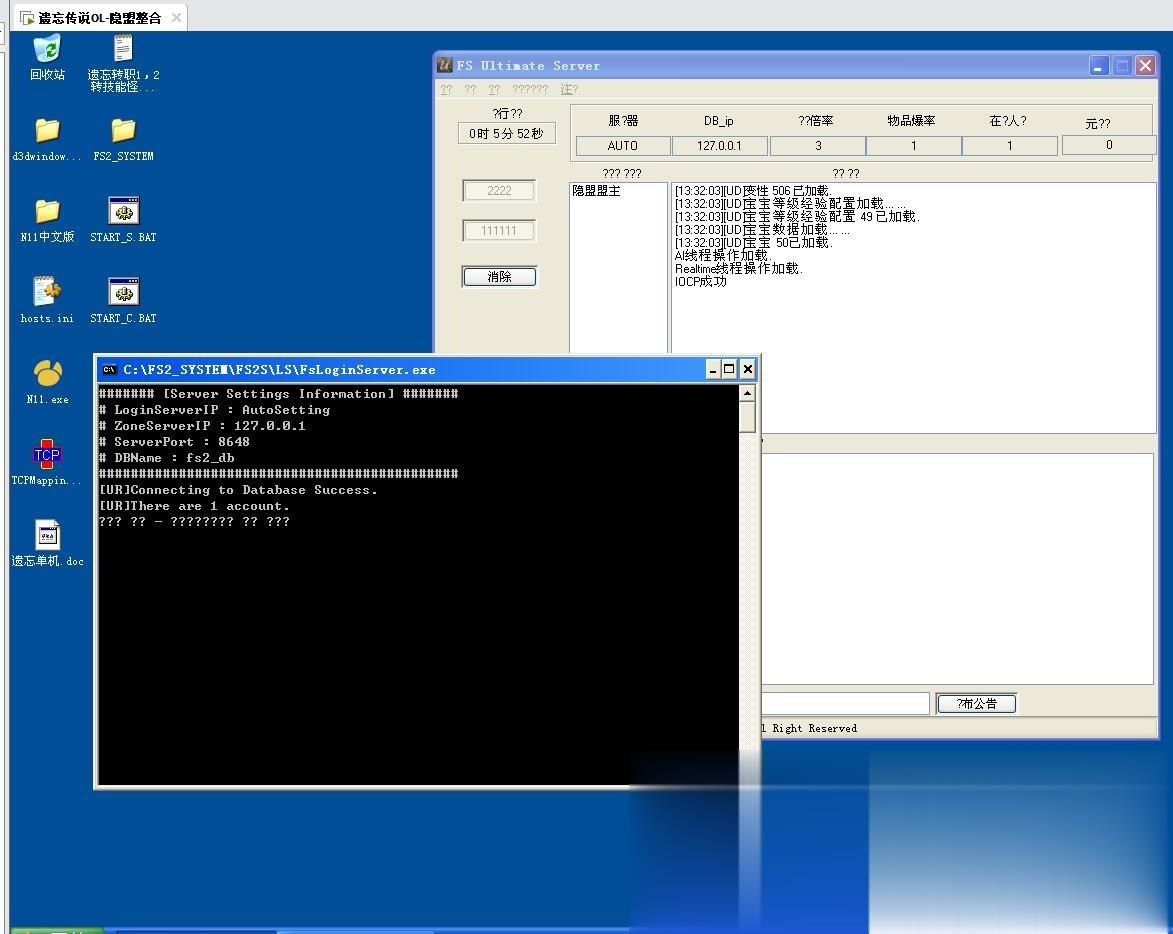Image resolution: width=1173 pixels, height=934 pixels.
Task: Launch the START_S.BAT batch file icon
Action: 123,220
